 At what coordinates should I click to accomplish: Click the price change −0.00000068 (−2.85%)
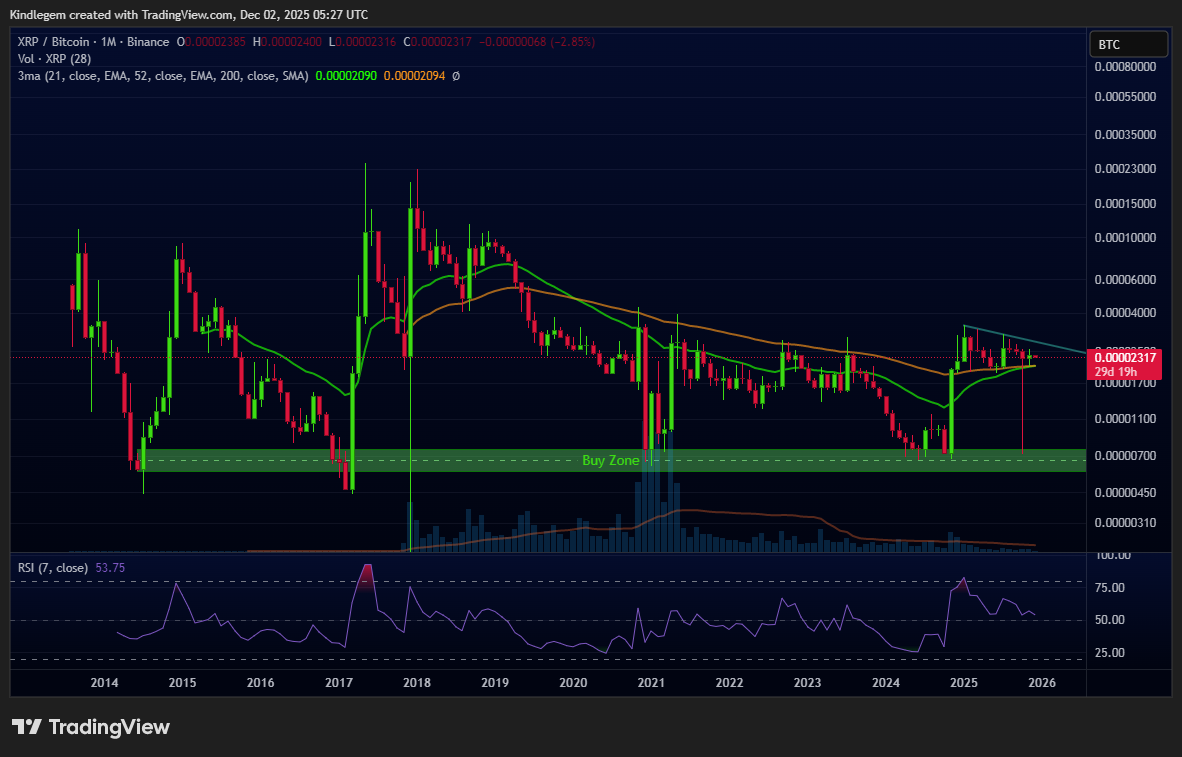click(538, 42)
